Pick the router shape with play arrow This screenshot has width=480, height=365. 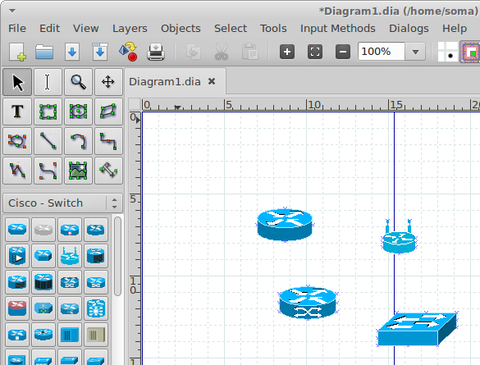17,256
